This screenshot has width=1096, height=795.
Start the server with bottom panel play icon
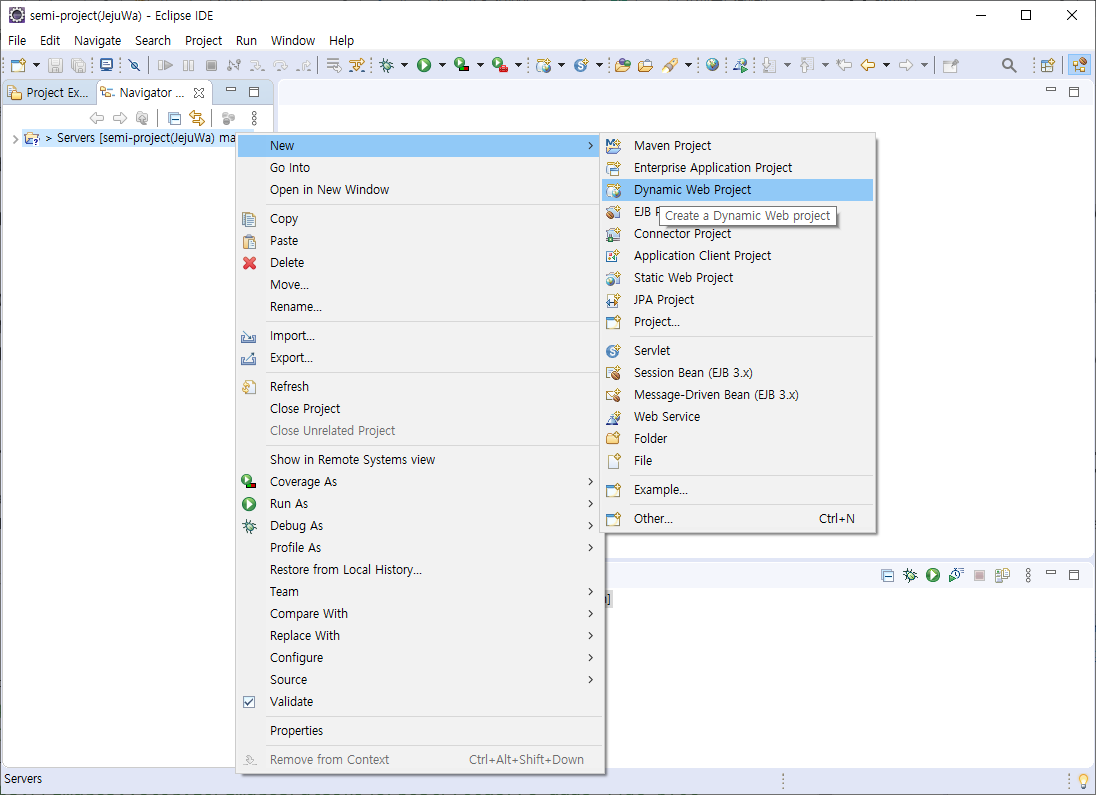933,575
